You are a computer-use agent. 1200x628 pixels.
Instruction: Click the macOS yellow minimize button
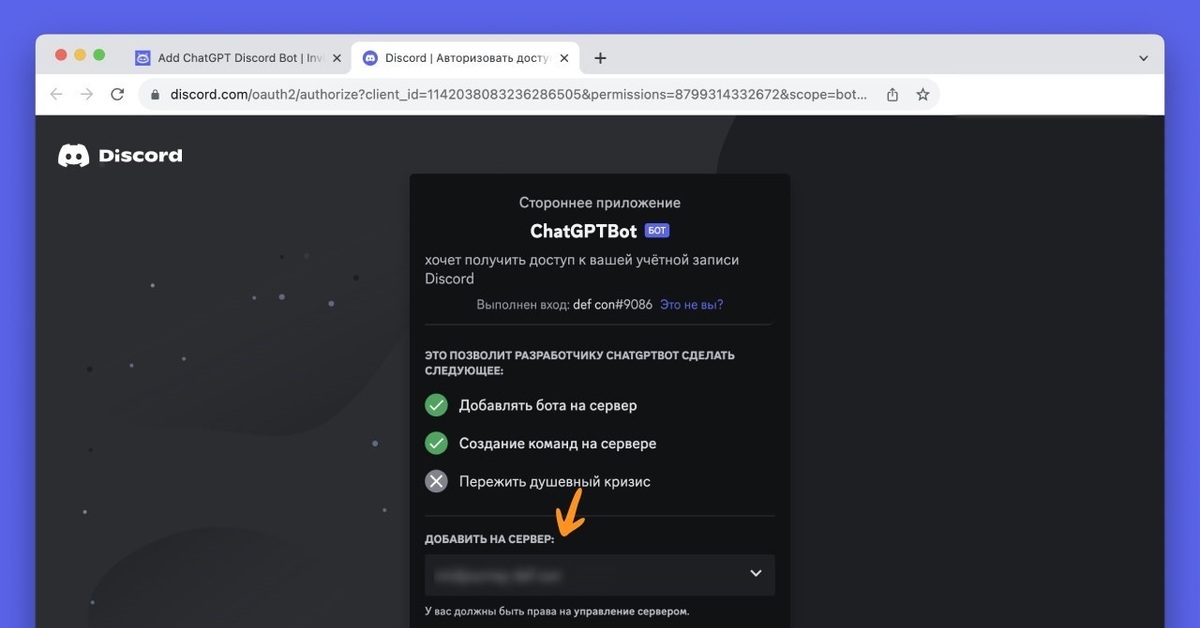[x=80, y=55]
